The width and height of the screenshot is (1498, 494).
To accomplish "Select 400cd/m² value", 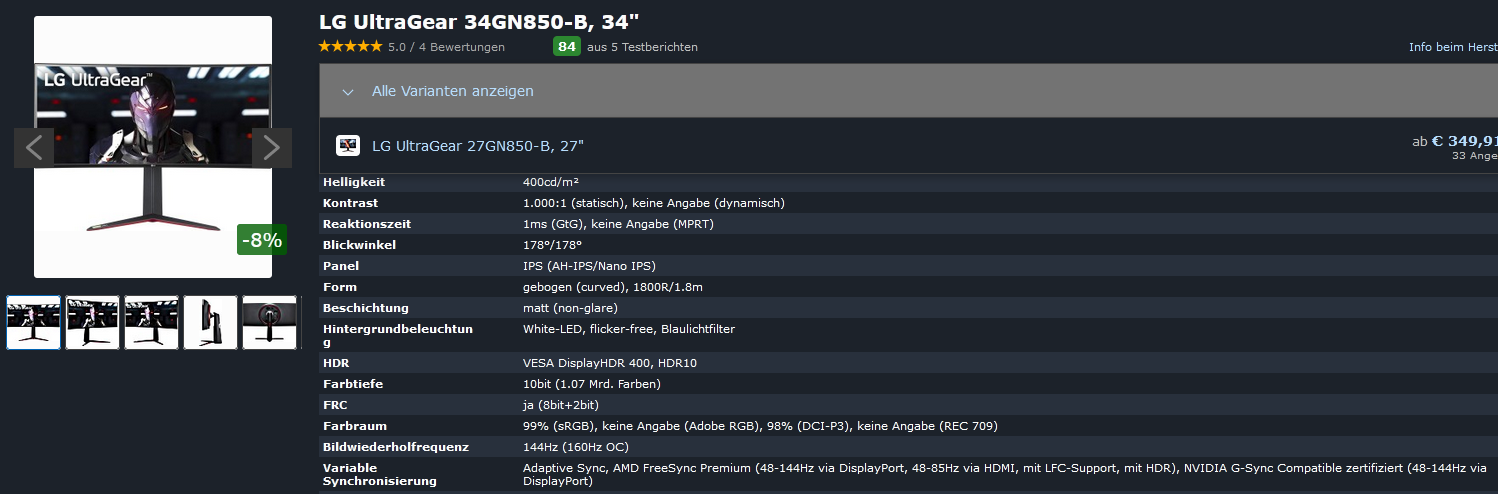I will 551,182.
